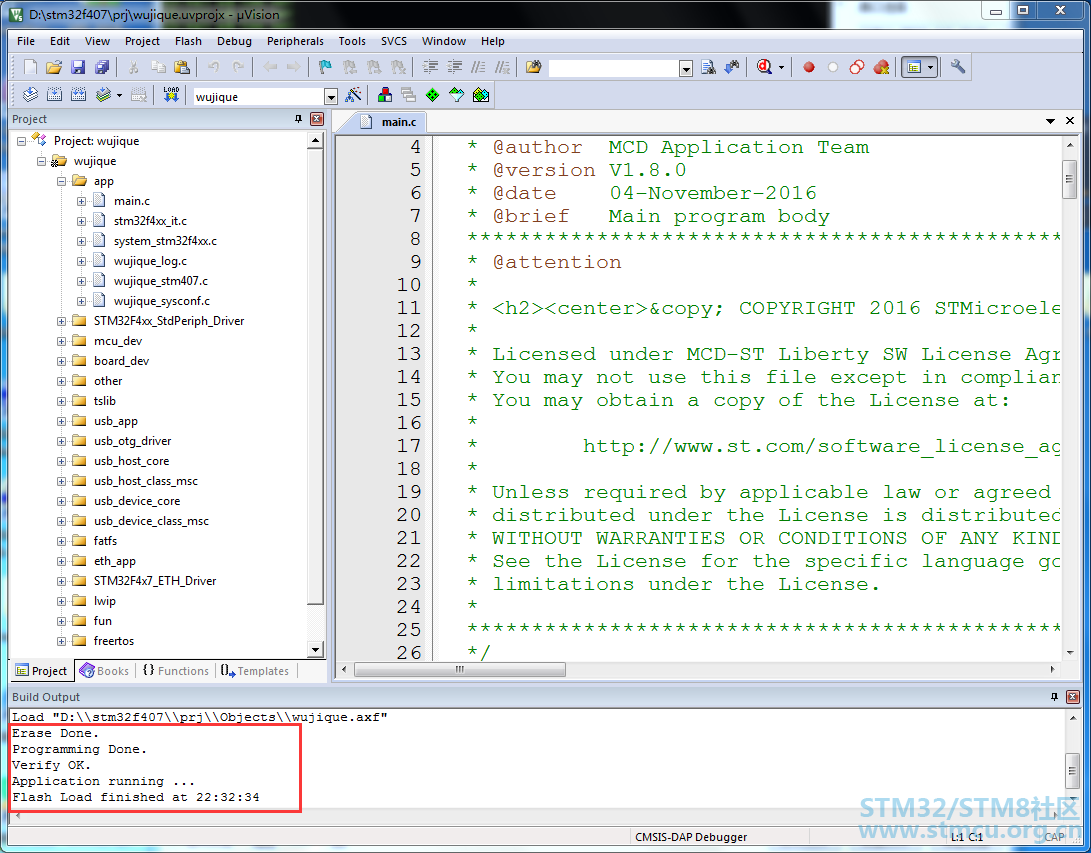Toggle the window layout view button
1091x853 pixels.
click(x=914, y=67)
